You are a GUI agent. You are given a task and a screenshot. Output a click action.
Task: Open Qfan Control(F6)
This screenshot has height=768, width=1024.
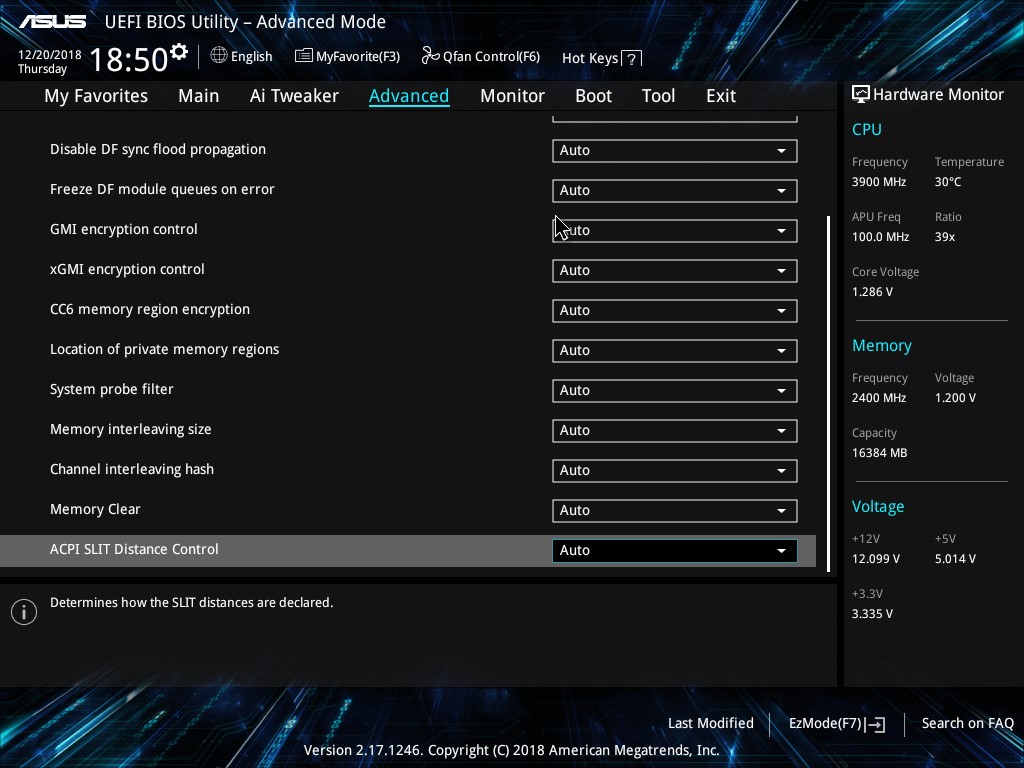coord(481,56)
